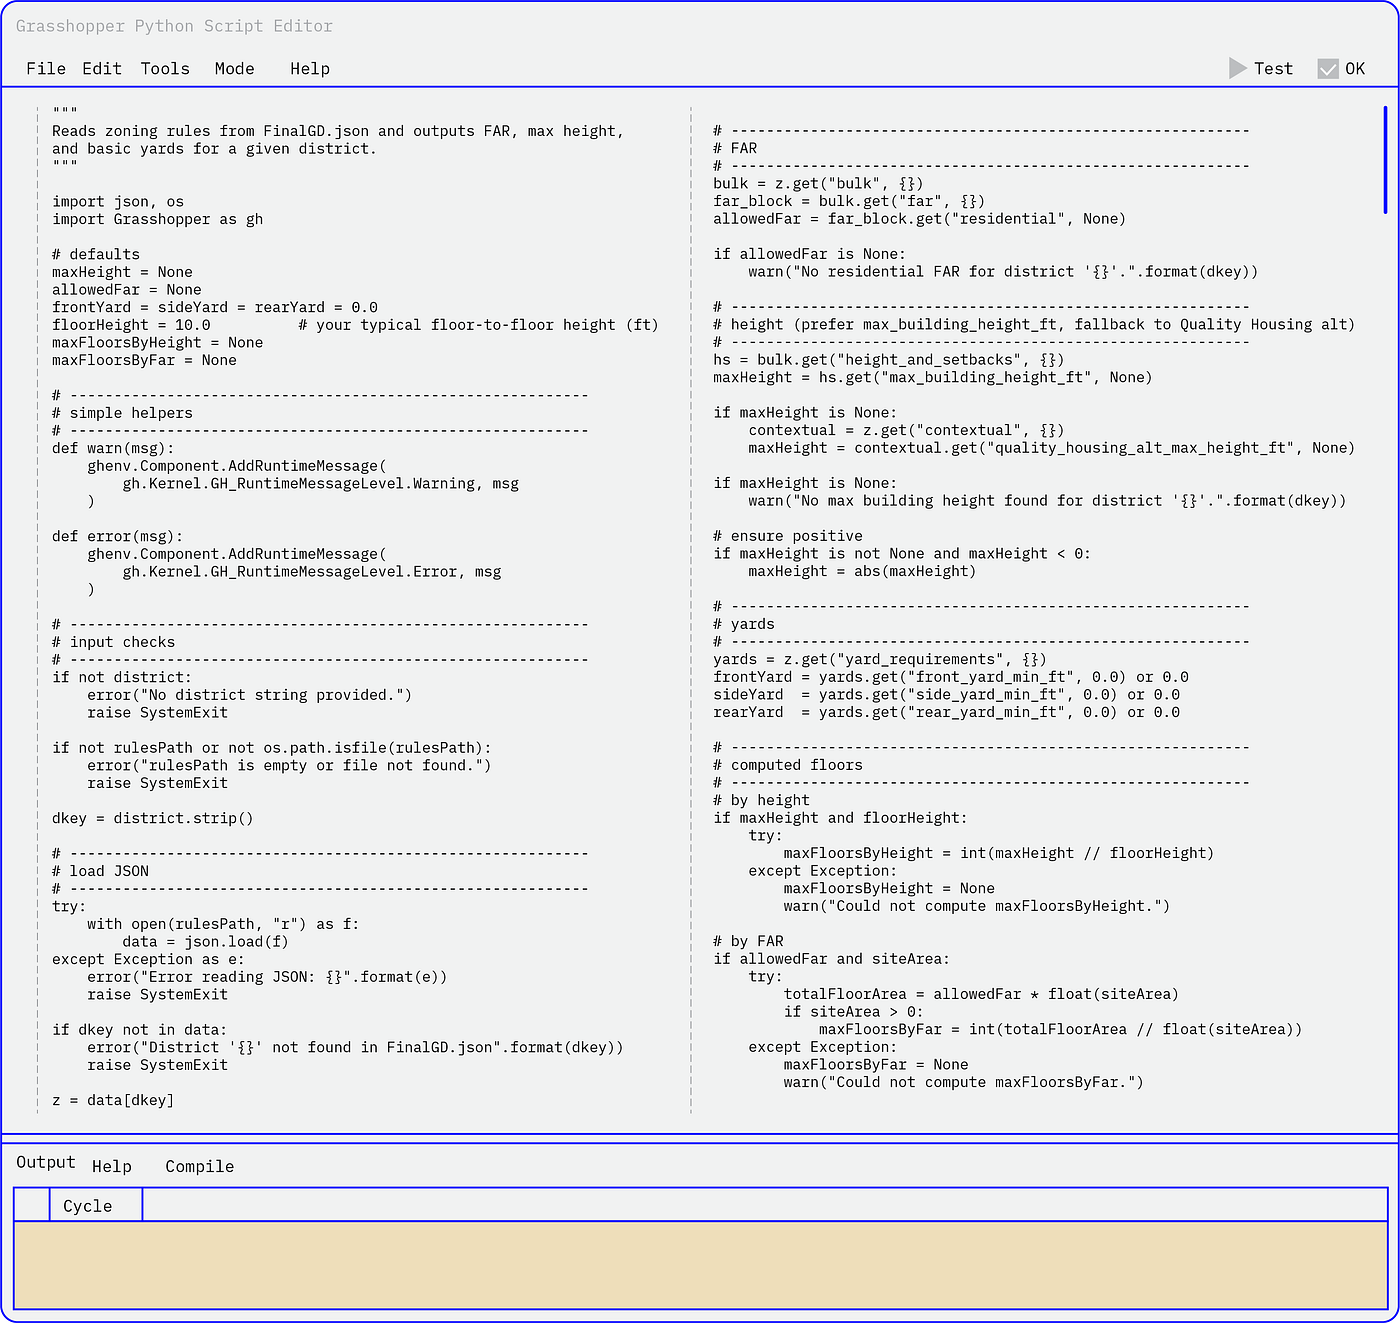Switch to the Compile tab

click(200, 1166)
